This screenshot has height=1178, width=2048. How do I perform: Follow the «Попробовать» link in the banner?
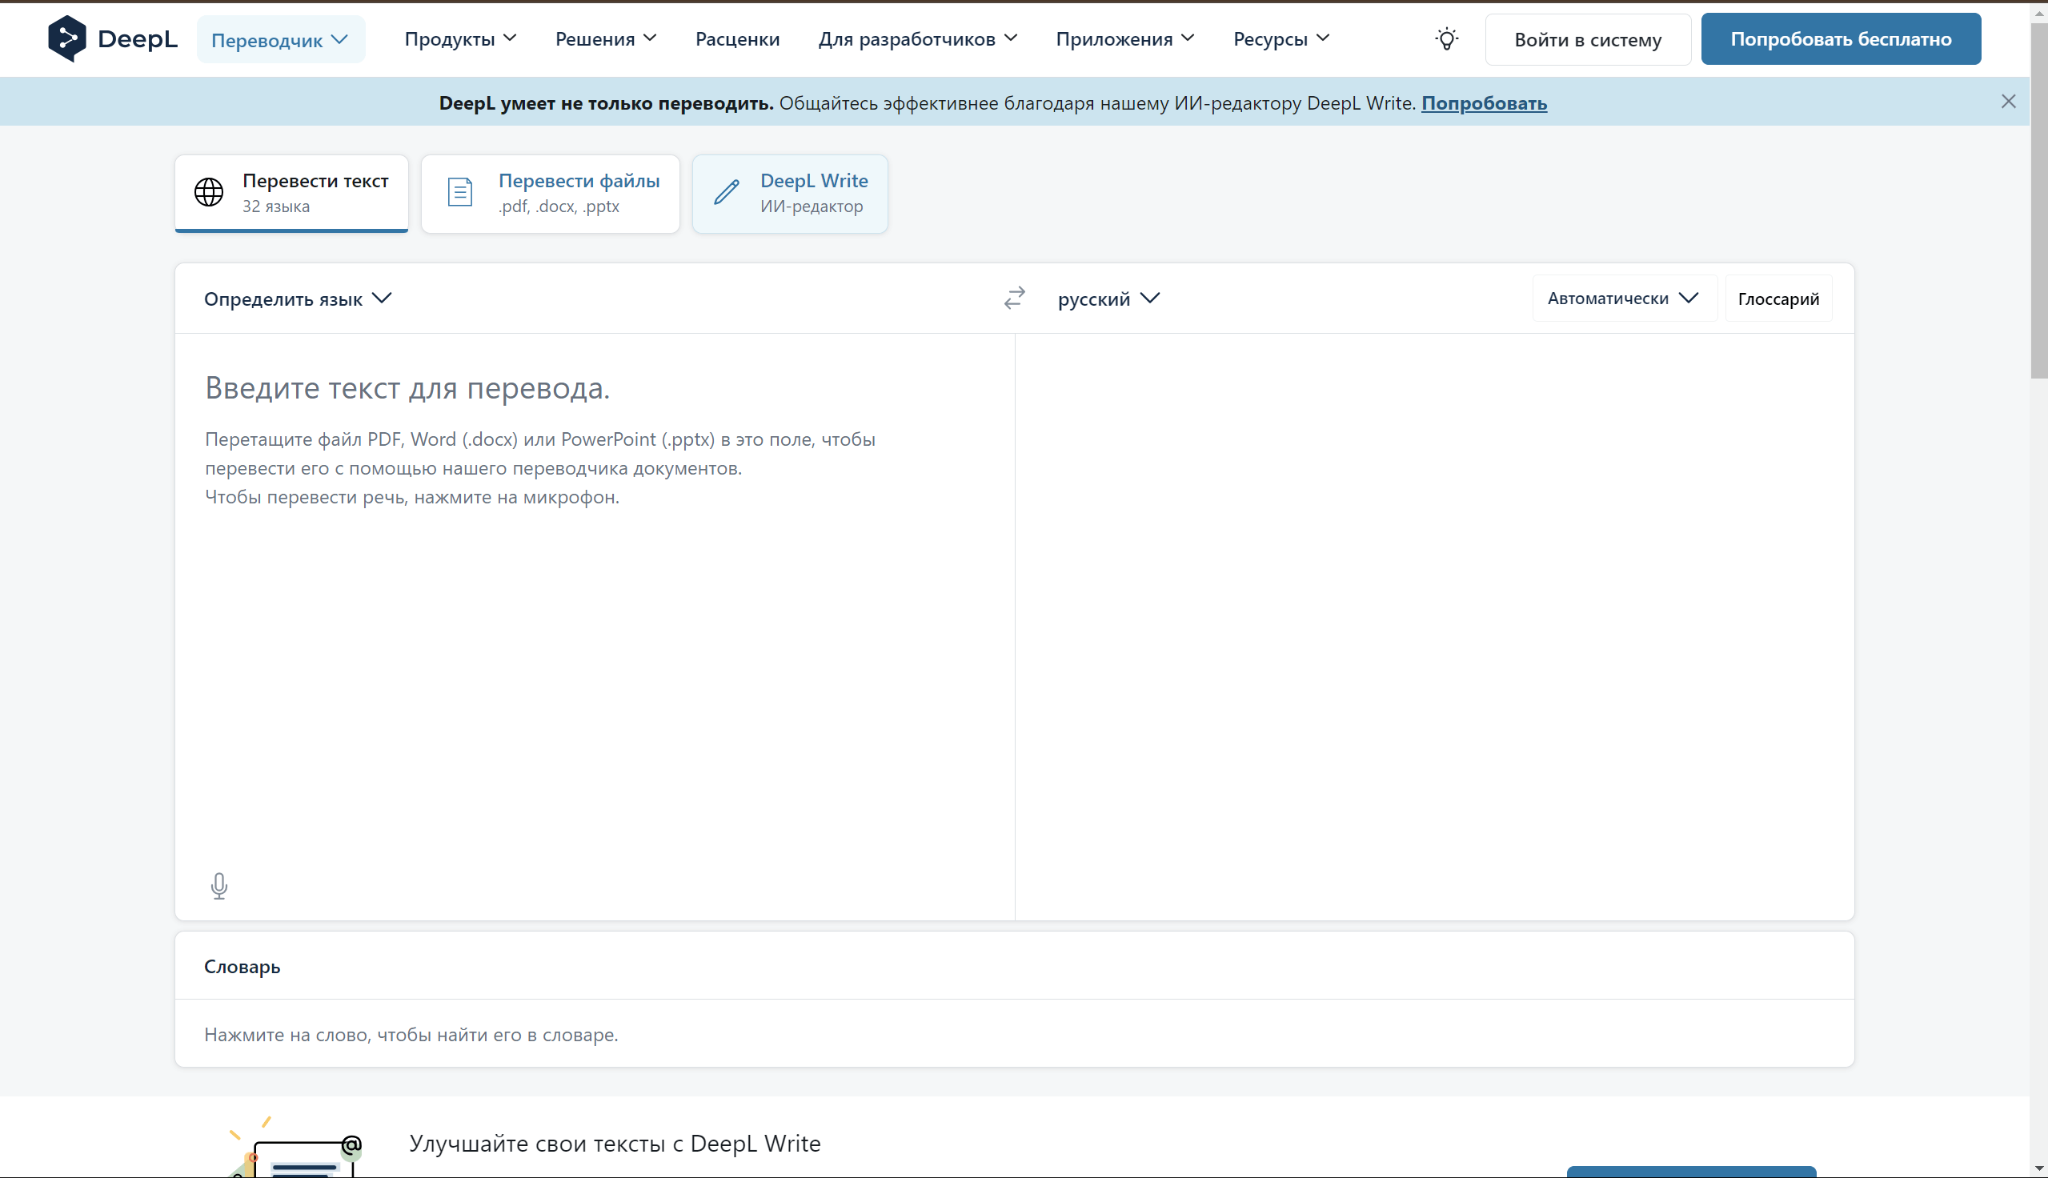pyautogui.click(x=1484, y=102)
